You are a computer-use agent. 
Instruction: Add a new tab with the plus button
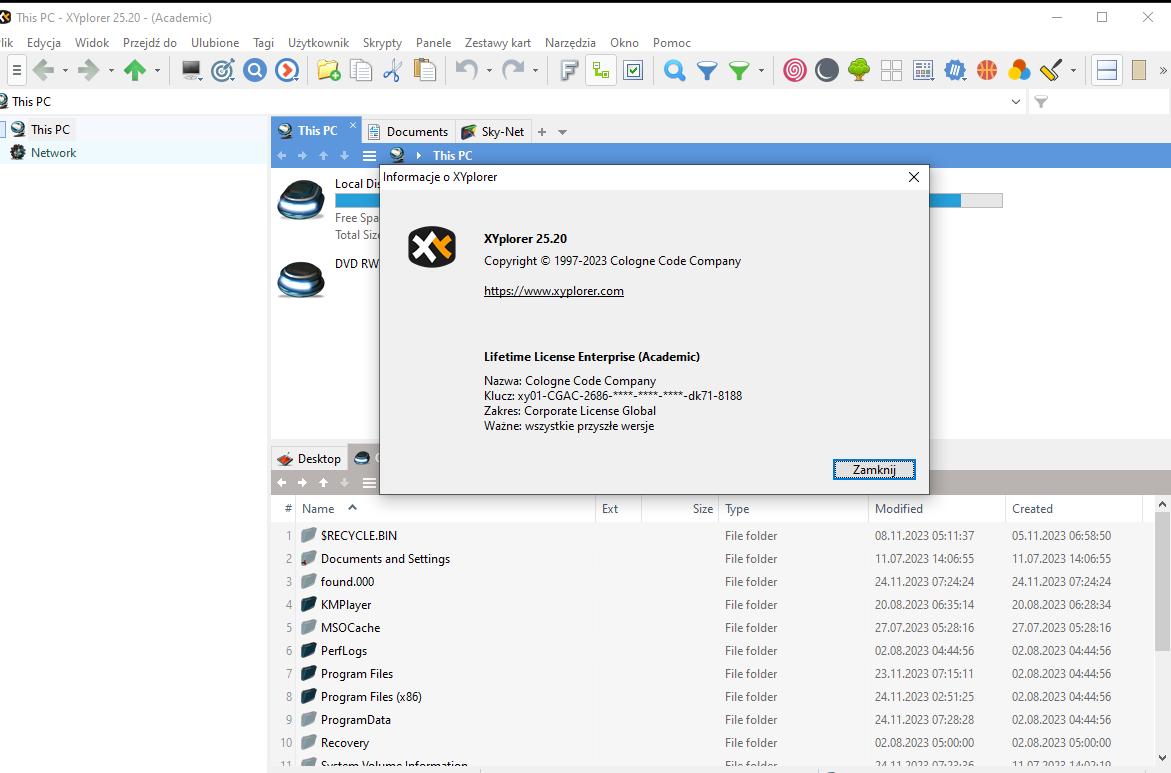(542, 132)
